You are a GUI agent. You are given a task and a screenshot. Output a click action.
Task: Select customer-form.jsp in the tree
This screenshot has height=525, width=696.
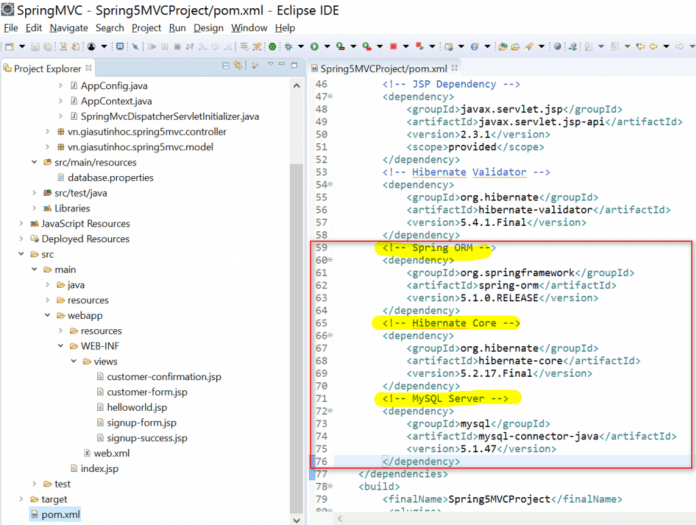147,392
